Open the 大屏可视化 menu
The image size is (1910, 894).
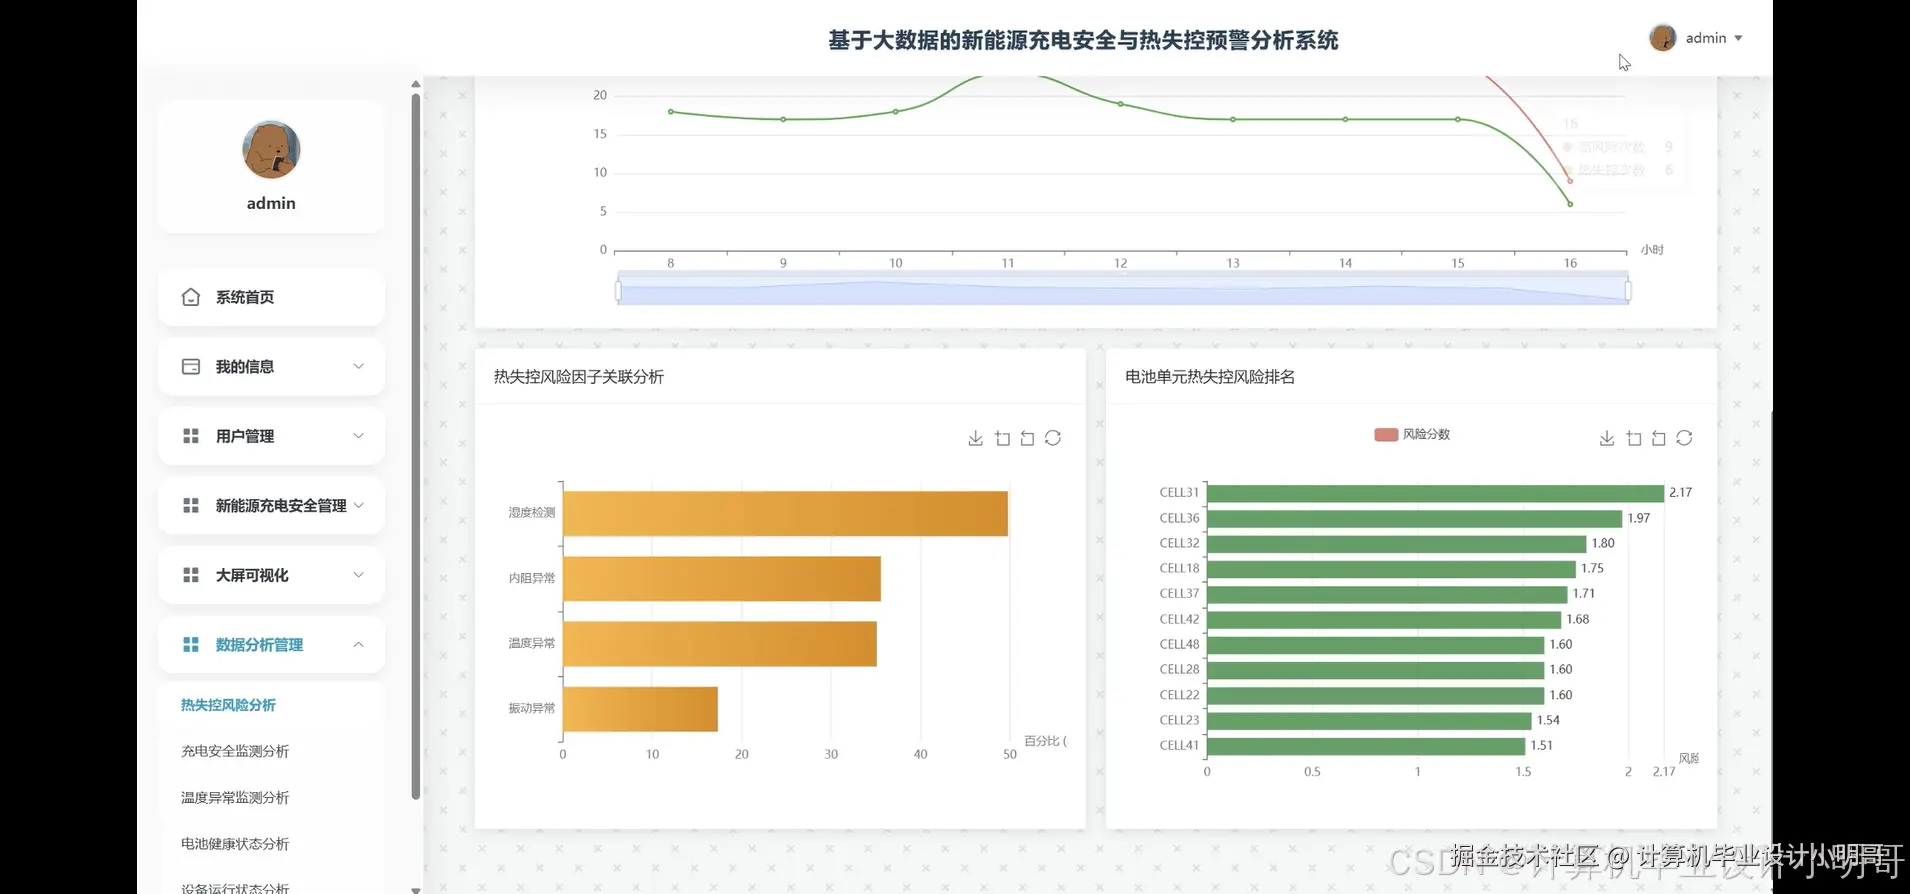(x=271, y=575)
